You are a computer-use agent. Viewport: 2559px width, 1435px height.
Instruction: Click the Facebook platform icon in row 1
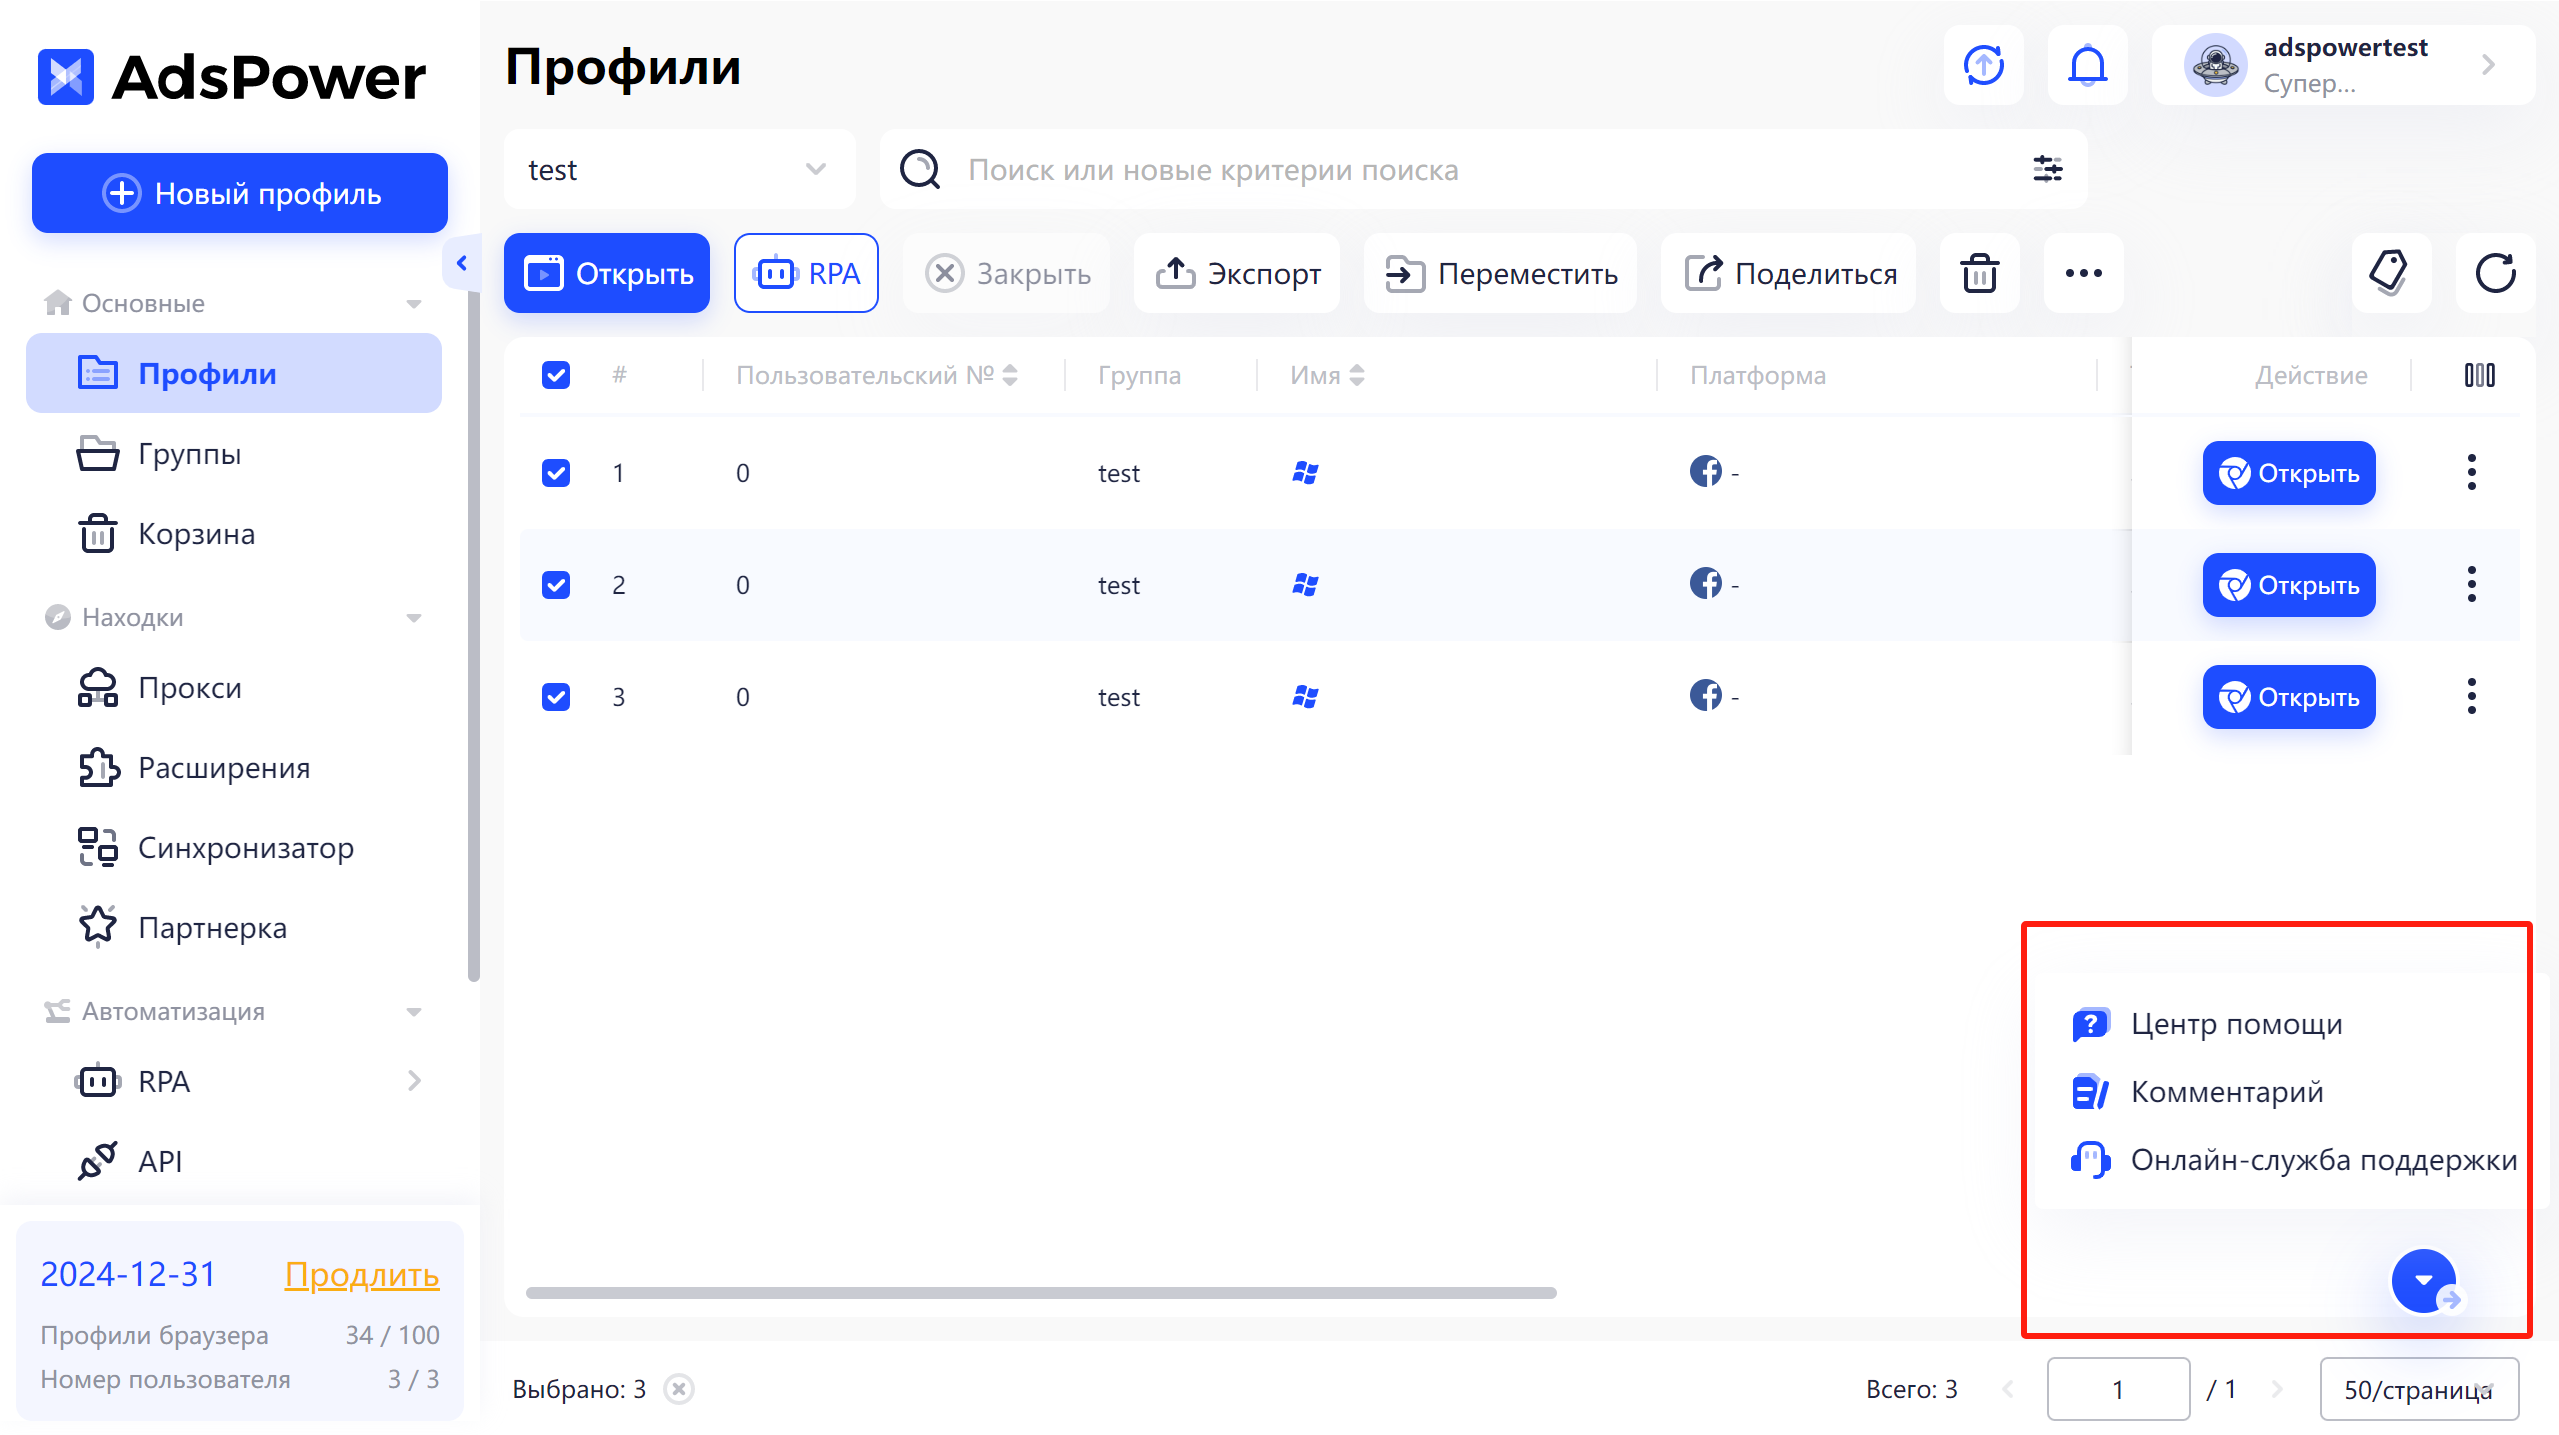[1705, 471]
